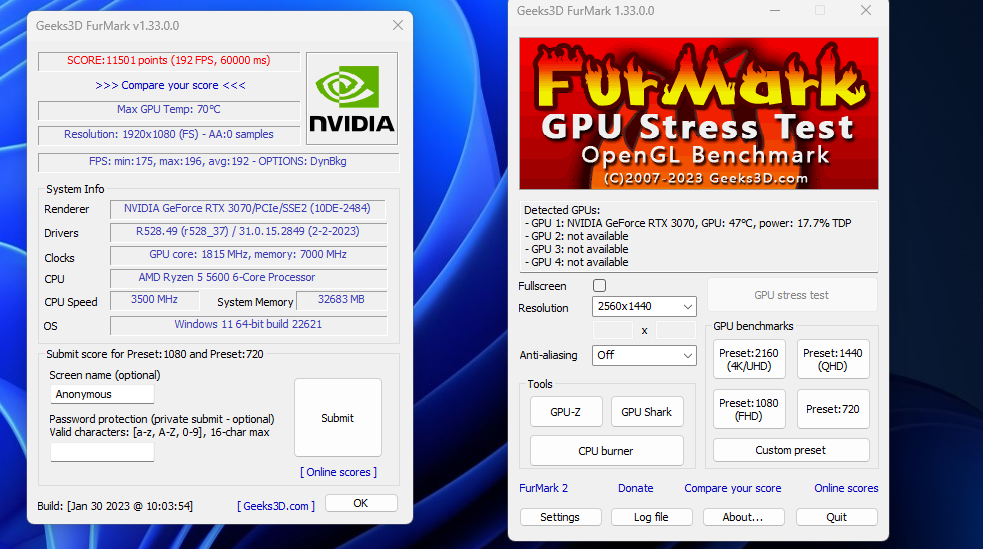Click the FurMark GPU Stress Test banner
Viewport: 983px width, 549px height.
point(698,113)
